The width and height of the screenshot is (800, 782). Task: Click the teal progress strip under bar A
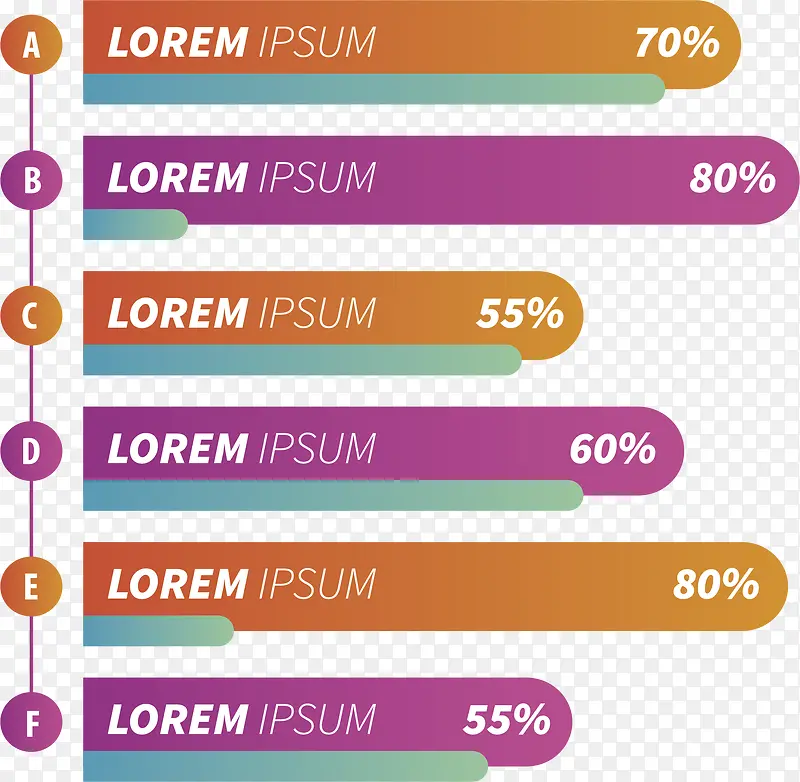tap(374, 89)
